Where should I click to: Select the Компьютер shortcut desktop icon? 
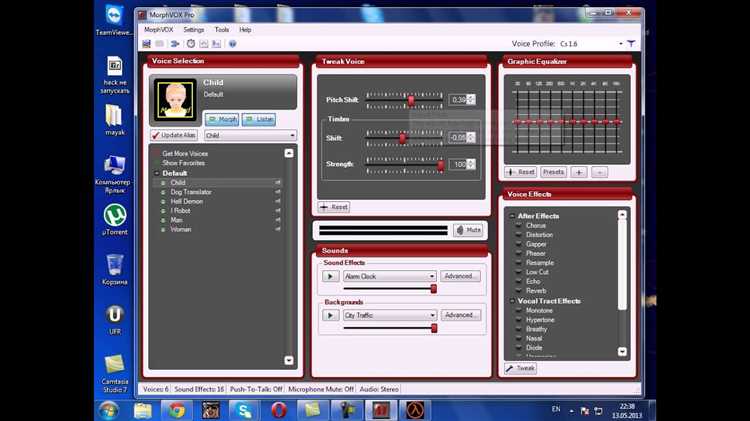click(x=113, y=174)
